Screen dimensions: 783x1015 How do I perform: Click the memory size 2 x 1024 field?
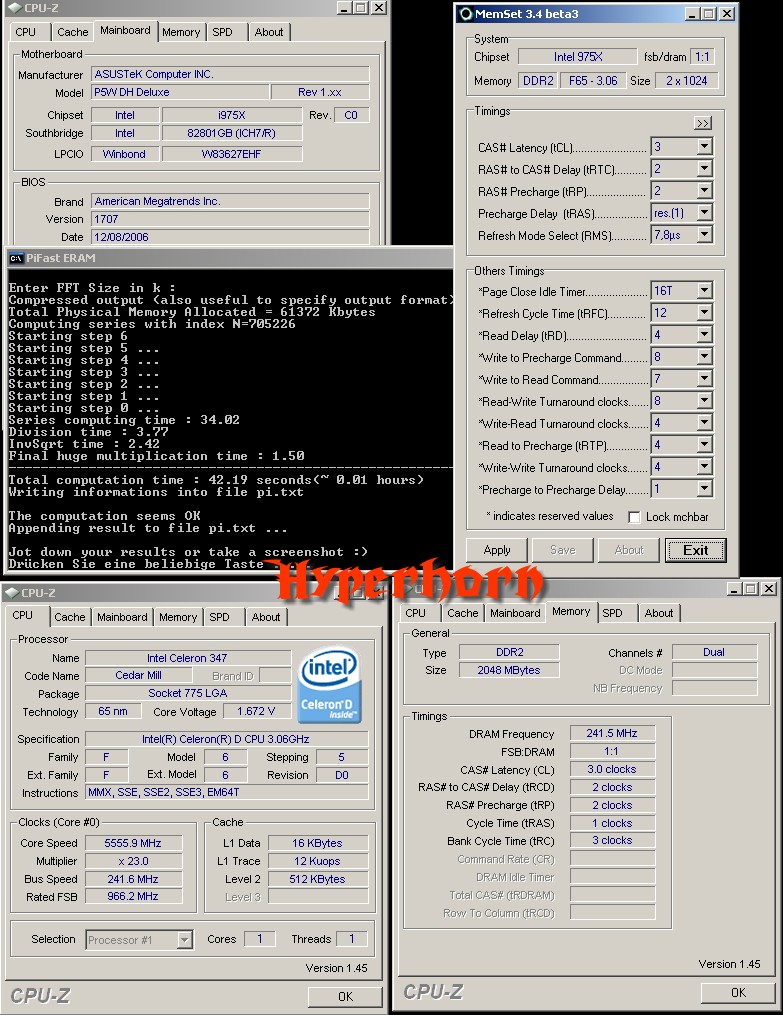(686, 80)
